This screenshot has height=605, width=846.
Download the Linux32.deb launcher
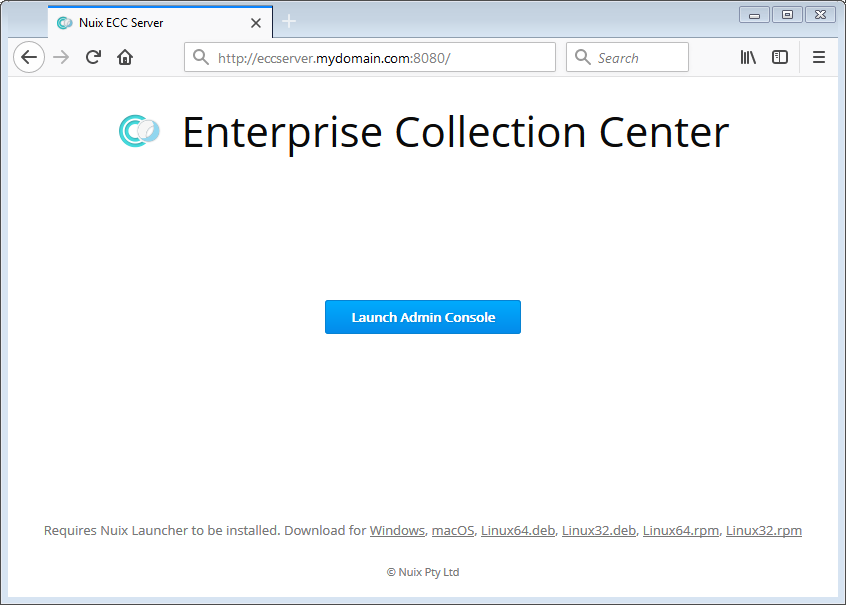point(599,531)
